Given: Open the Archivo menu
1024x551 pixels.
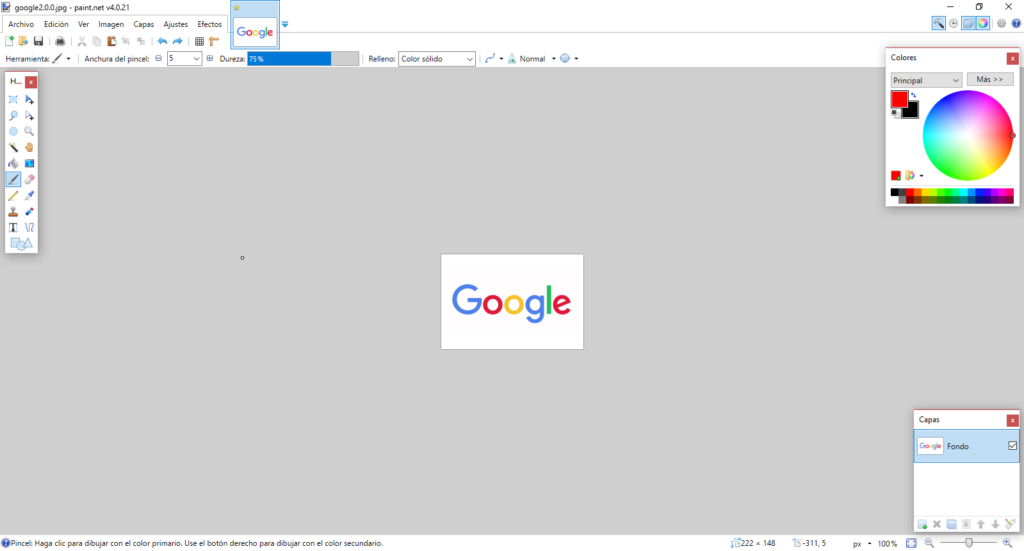Looking at the screenshot, I should pos(21,24).
